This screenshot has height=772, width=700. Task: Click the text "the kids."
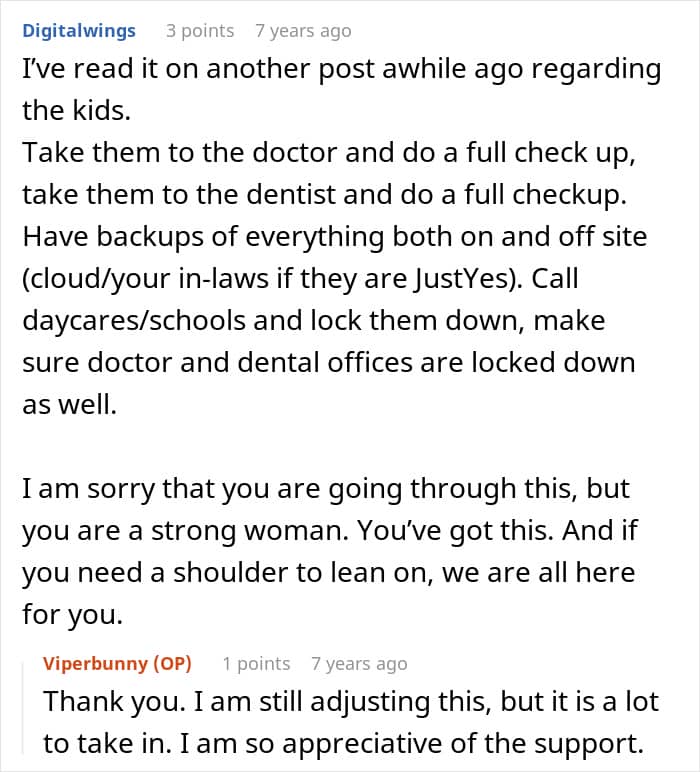coord(76,110)
